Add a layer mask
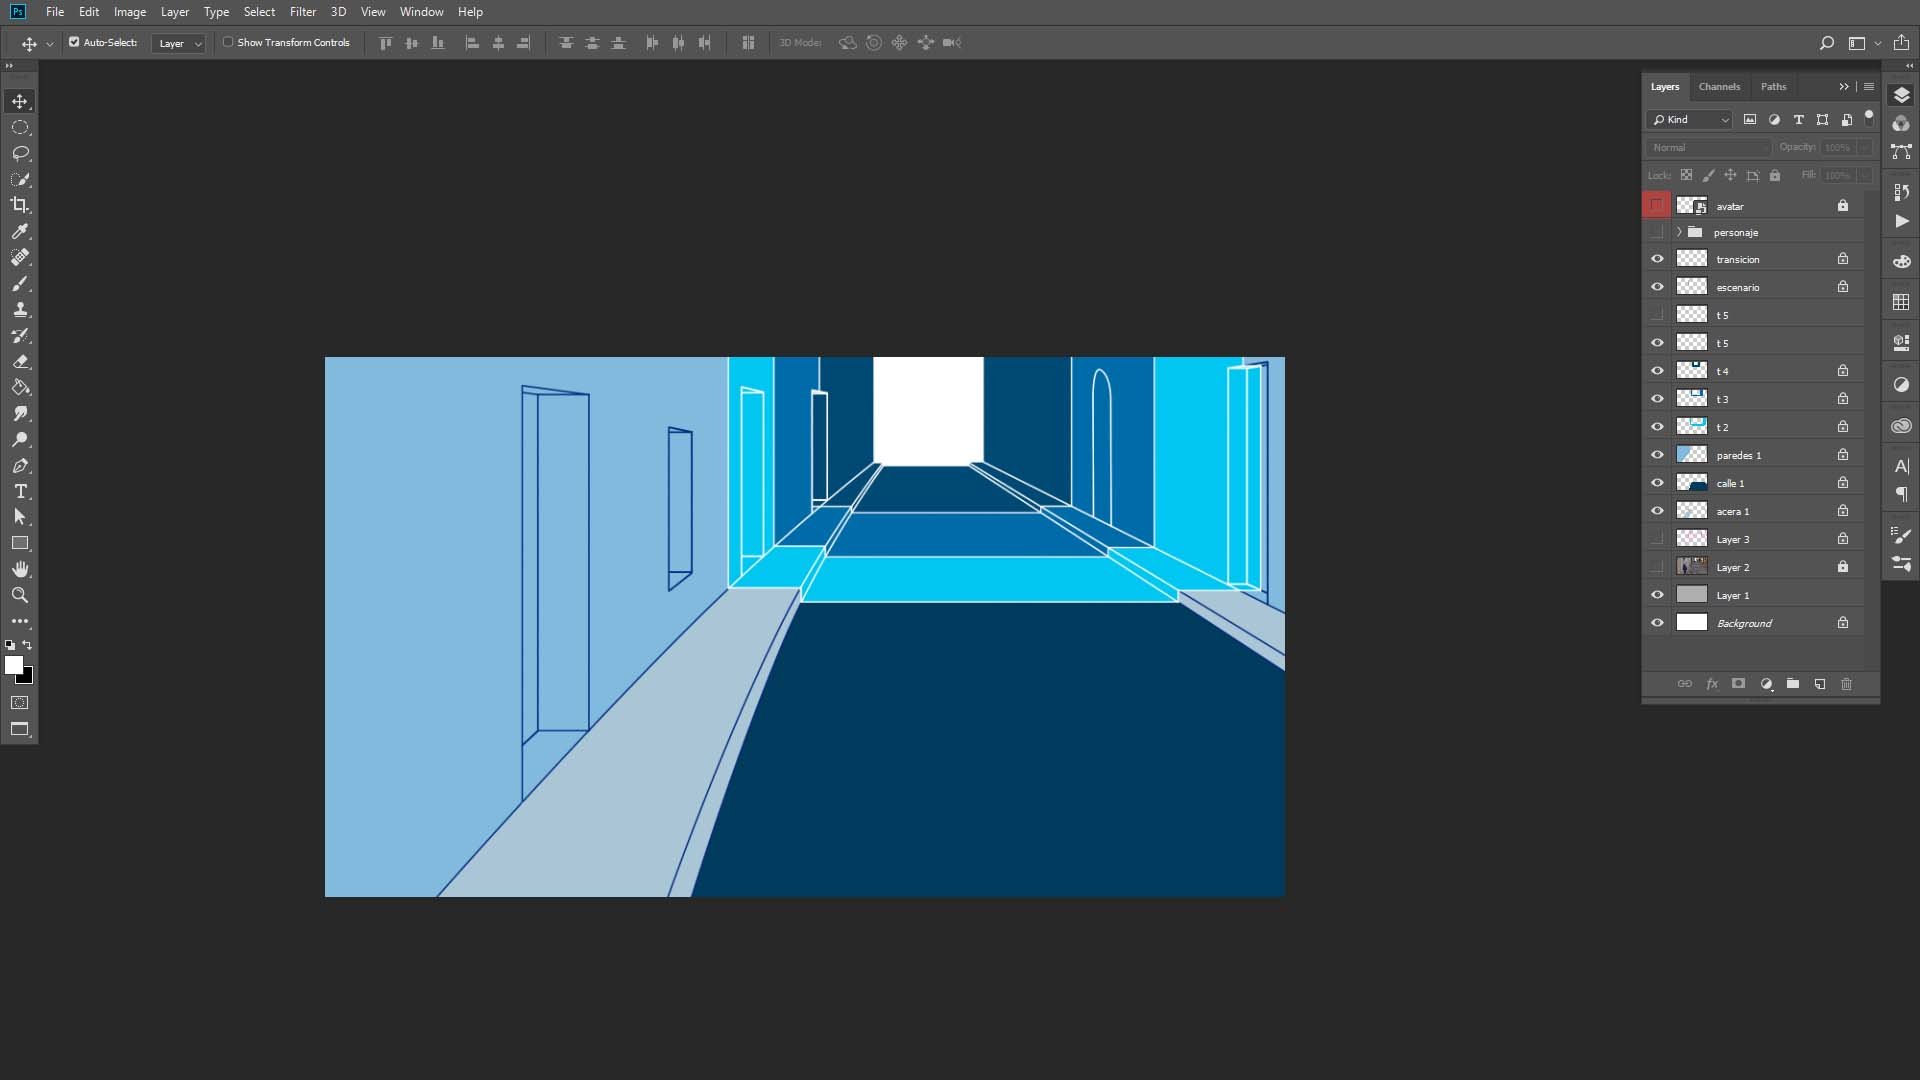The width and height of the screenshot is (1920, 1080). pyautogui.click(x=1739, y=684)
